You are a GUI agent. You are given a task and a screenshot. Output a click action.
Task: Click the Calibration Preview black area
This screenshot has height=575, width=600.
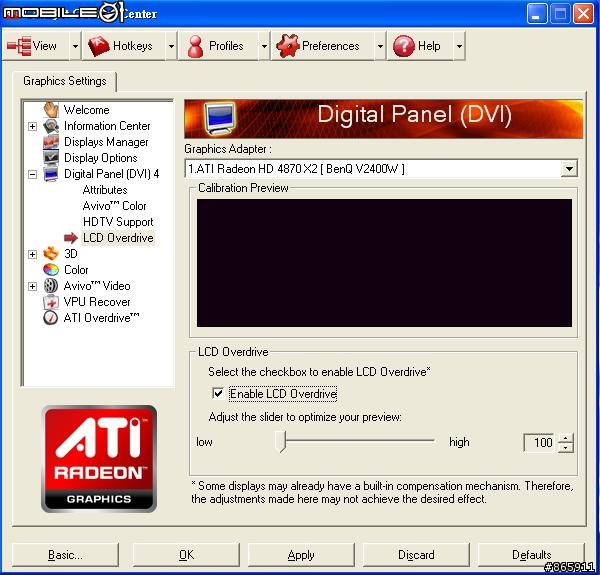tap(384, 263)
